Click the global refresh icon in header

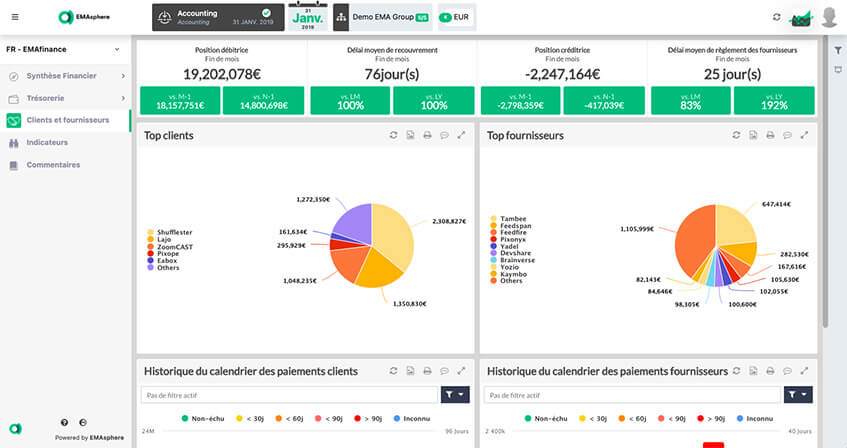(777, 17)
